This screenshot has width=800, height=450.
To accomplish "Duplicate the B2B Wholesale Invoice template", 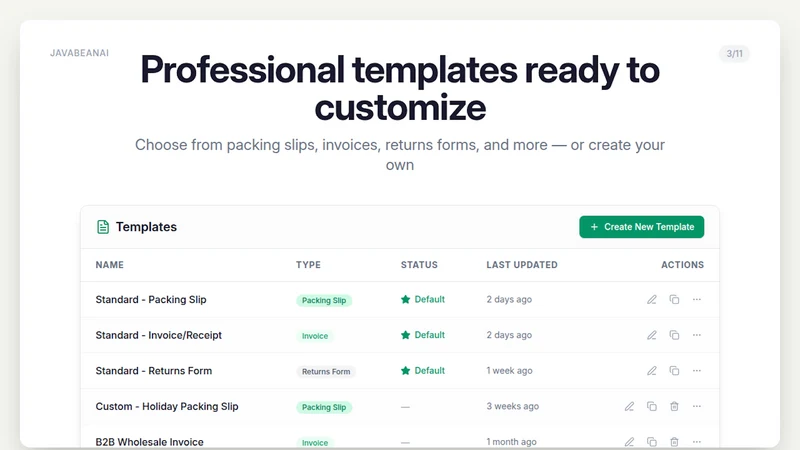I will (652, 442).
